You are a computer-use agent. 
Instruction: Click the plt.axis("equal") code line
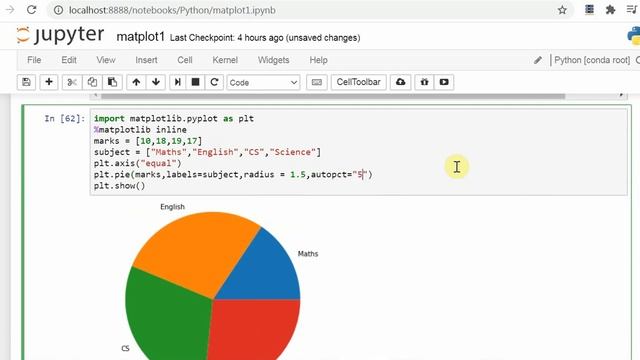[x=138, y=163]
